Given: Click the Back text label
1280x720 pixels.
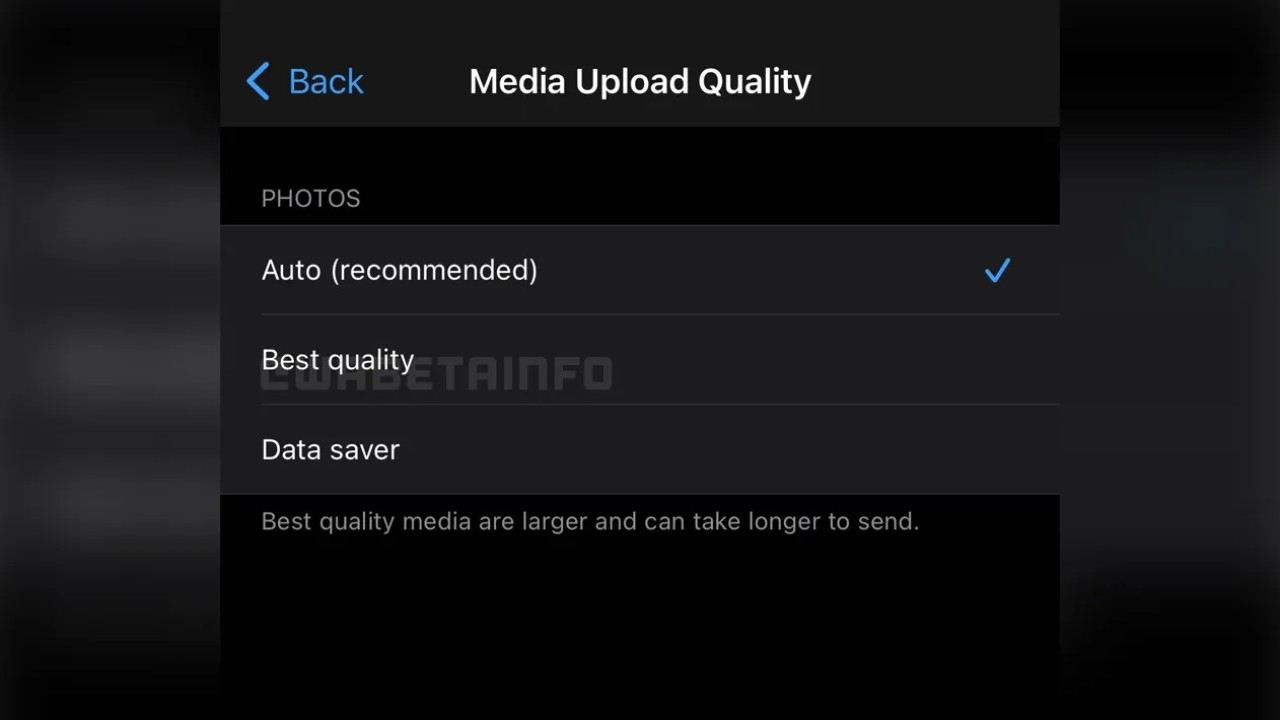Looking at the screenshot, I should click(326, 81).
